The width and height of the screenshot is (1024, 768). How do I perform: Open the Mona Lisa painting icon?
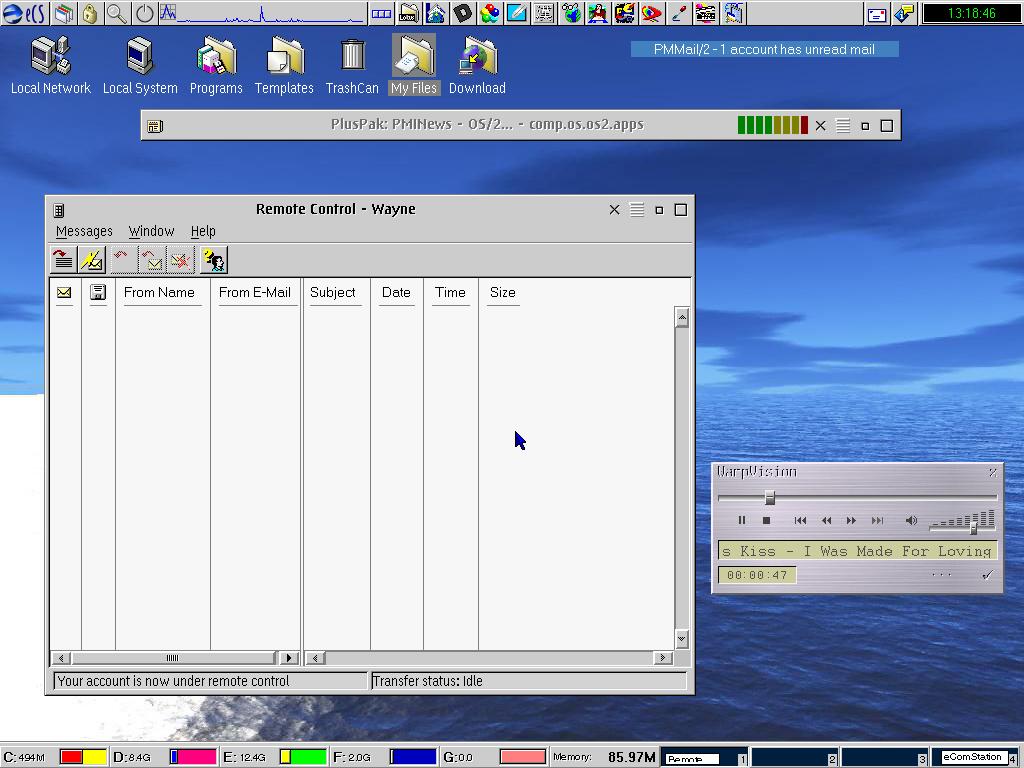(x=598, y=13)
